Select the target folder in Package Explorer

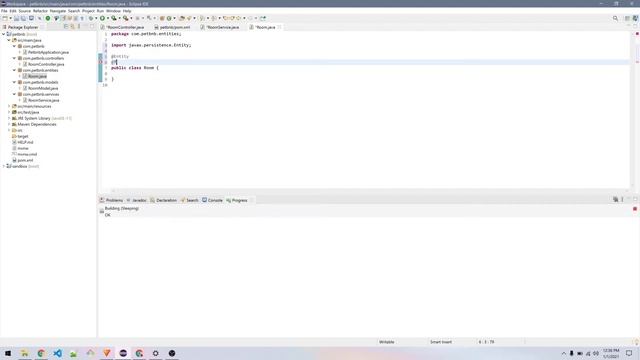23,136
